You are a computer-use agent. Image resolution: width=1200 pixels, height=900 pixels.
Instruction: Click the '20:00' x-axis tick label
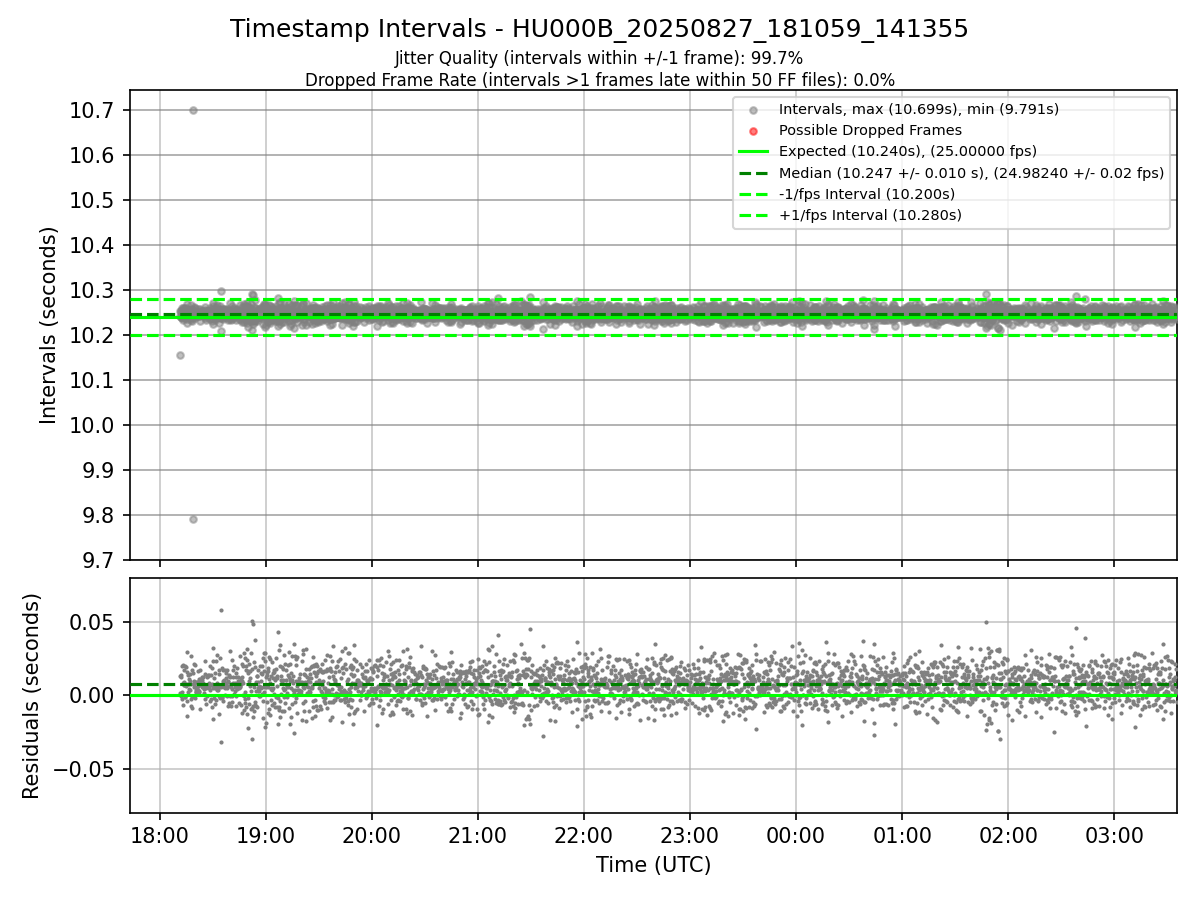click(x=372, y=836)
